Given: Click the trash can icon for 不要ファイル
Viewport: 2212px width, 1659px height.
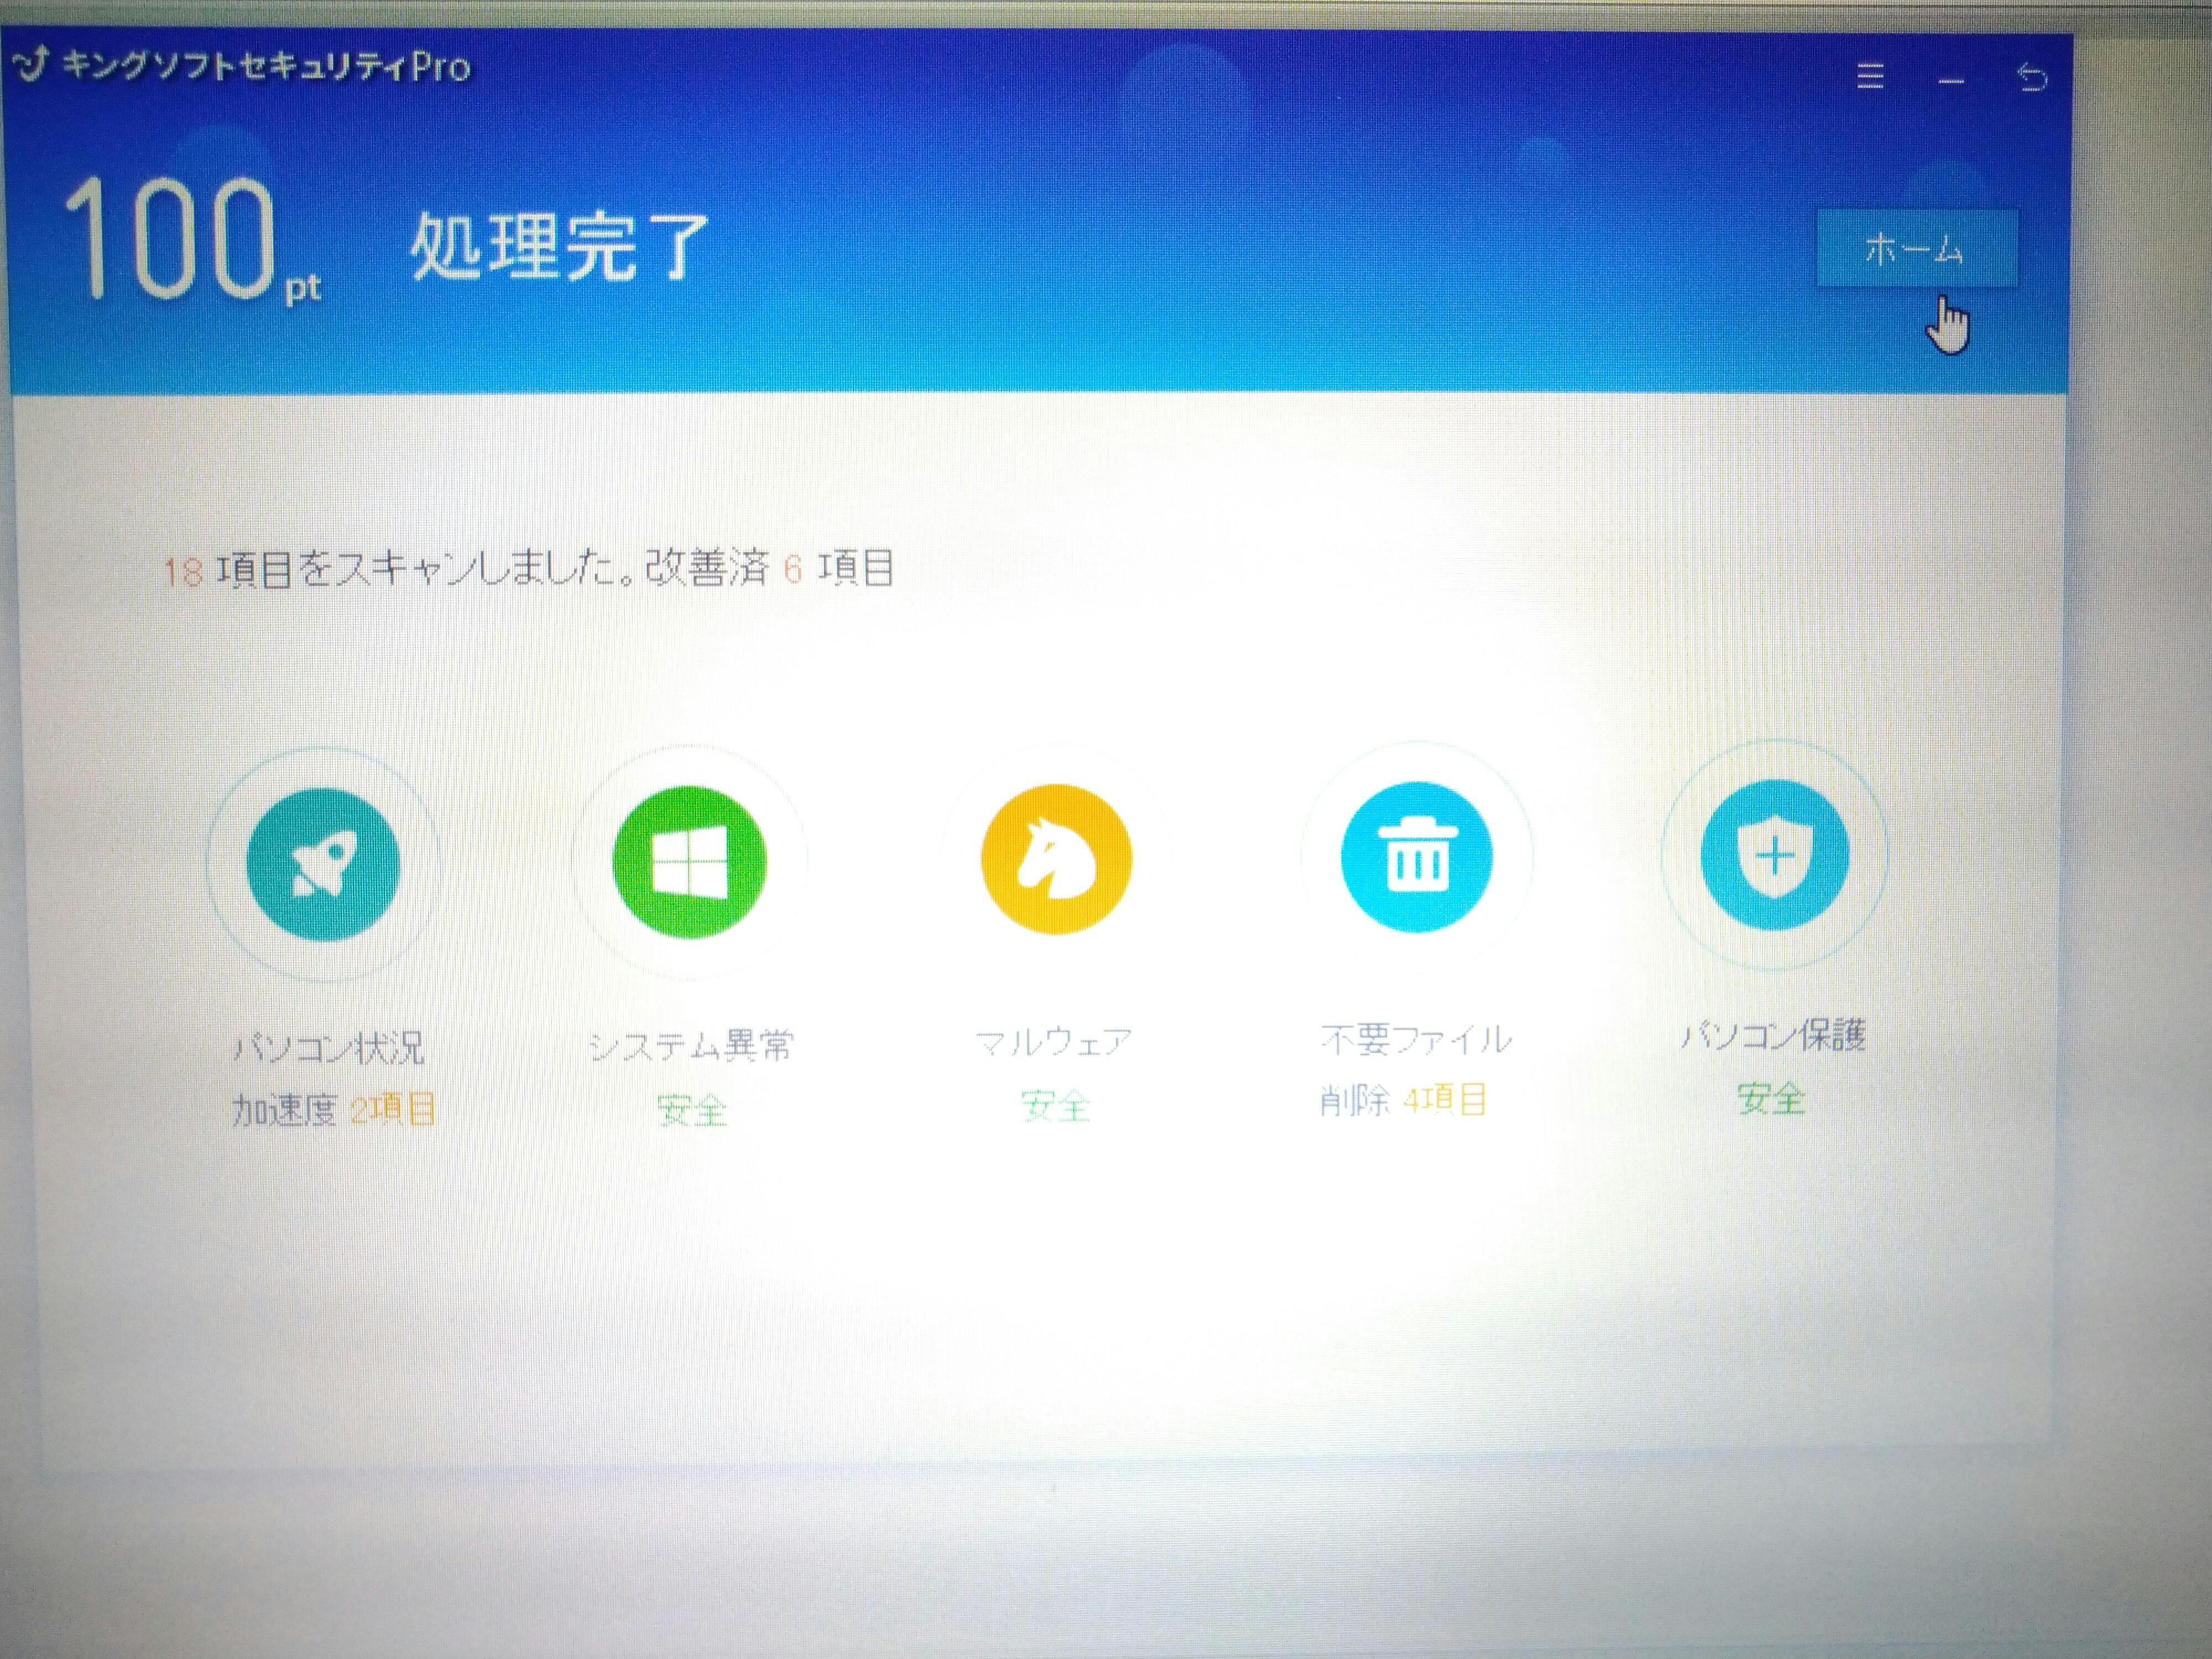Looking at the screenshot, I should tap(1416, 857).
